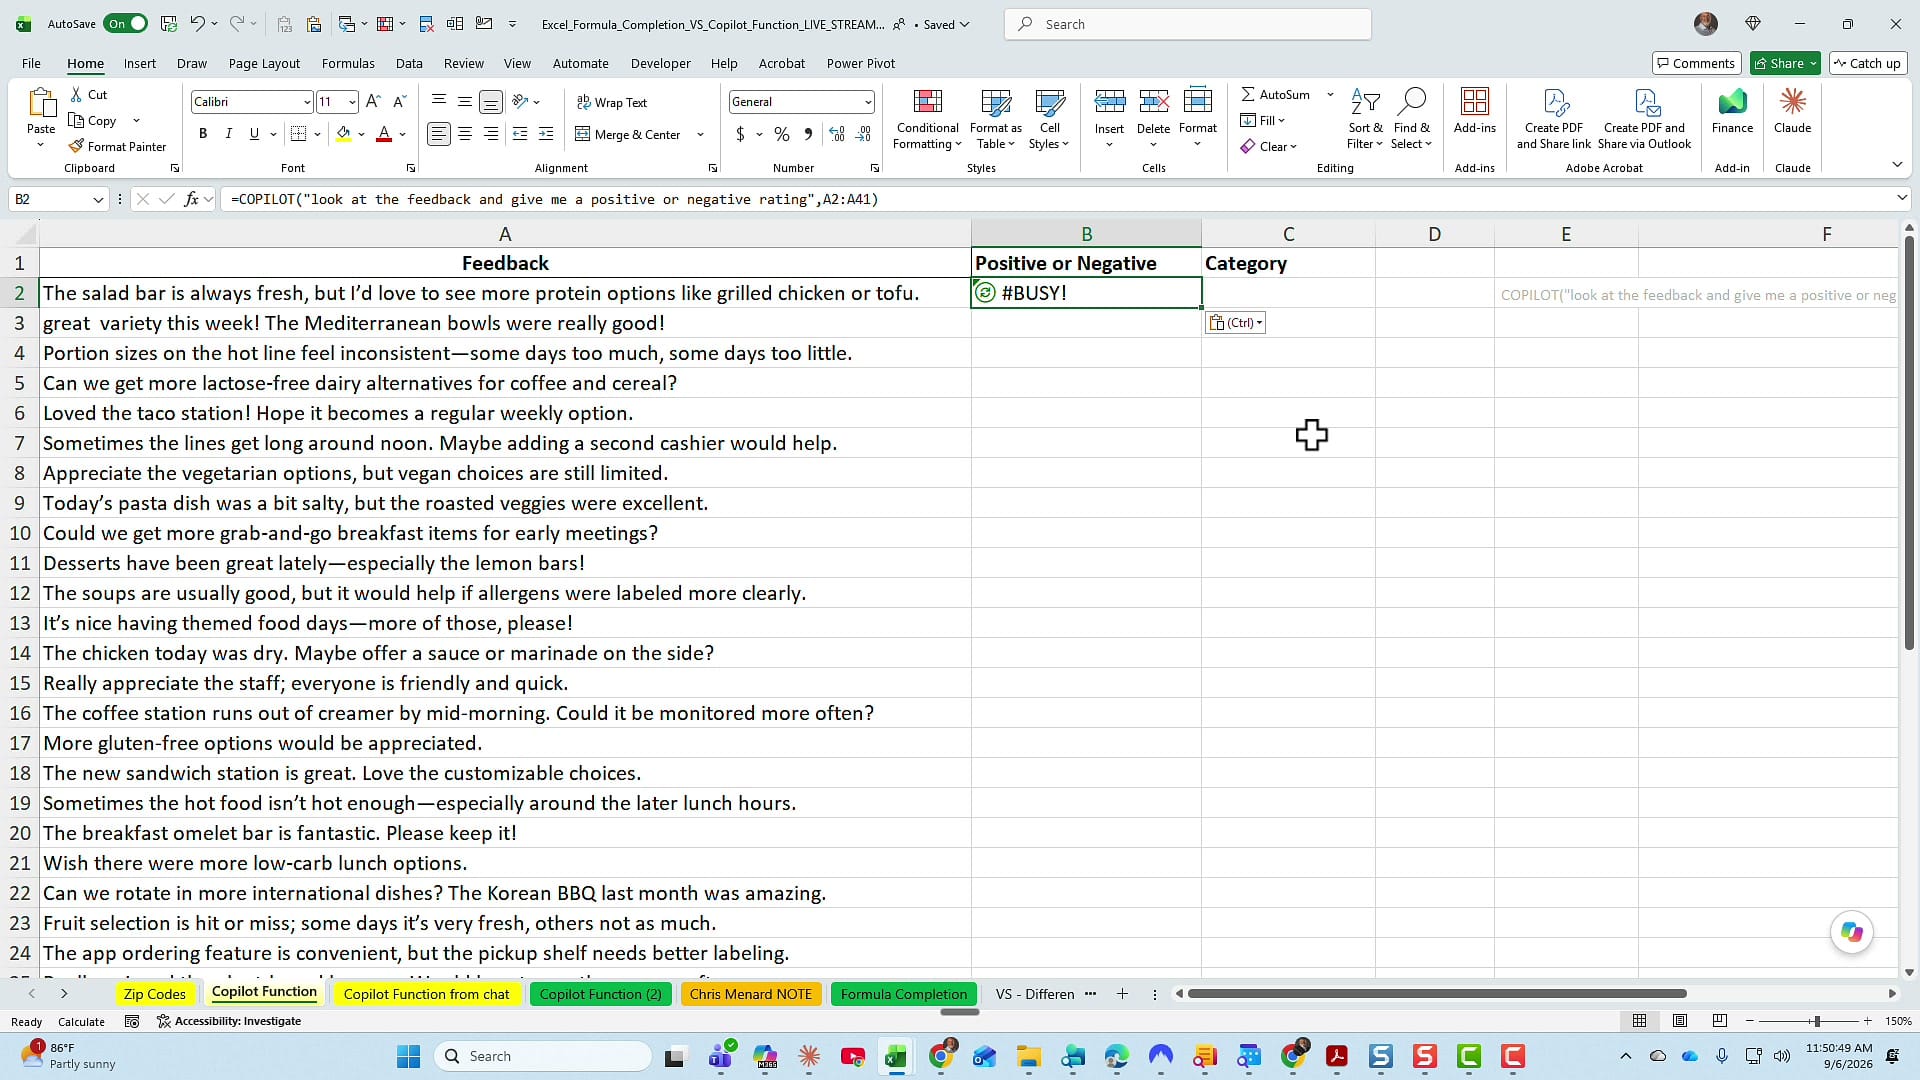Click Decrease Font Size icon
This screenshot has height=1080, width=1920.
[399, 102]
